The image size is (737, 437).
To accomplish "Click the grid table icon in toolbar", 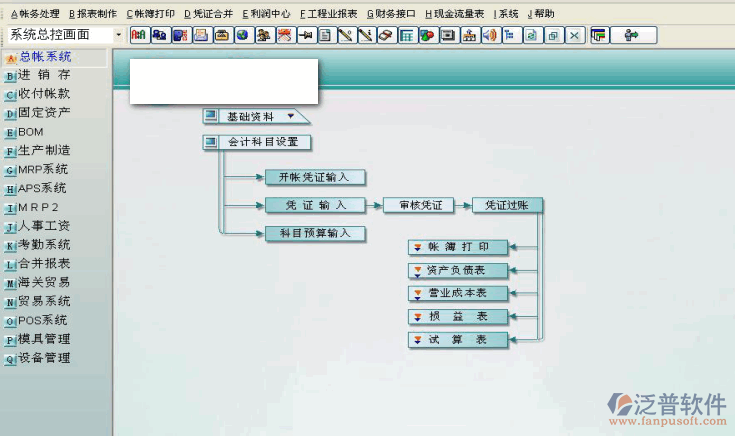I will 407,35.
